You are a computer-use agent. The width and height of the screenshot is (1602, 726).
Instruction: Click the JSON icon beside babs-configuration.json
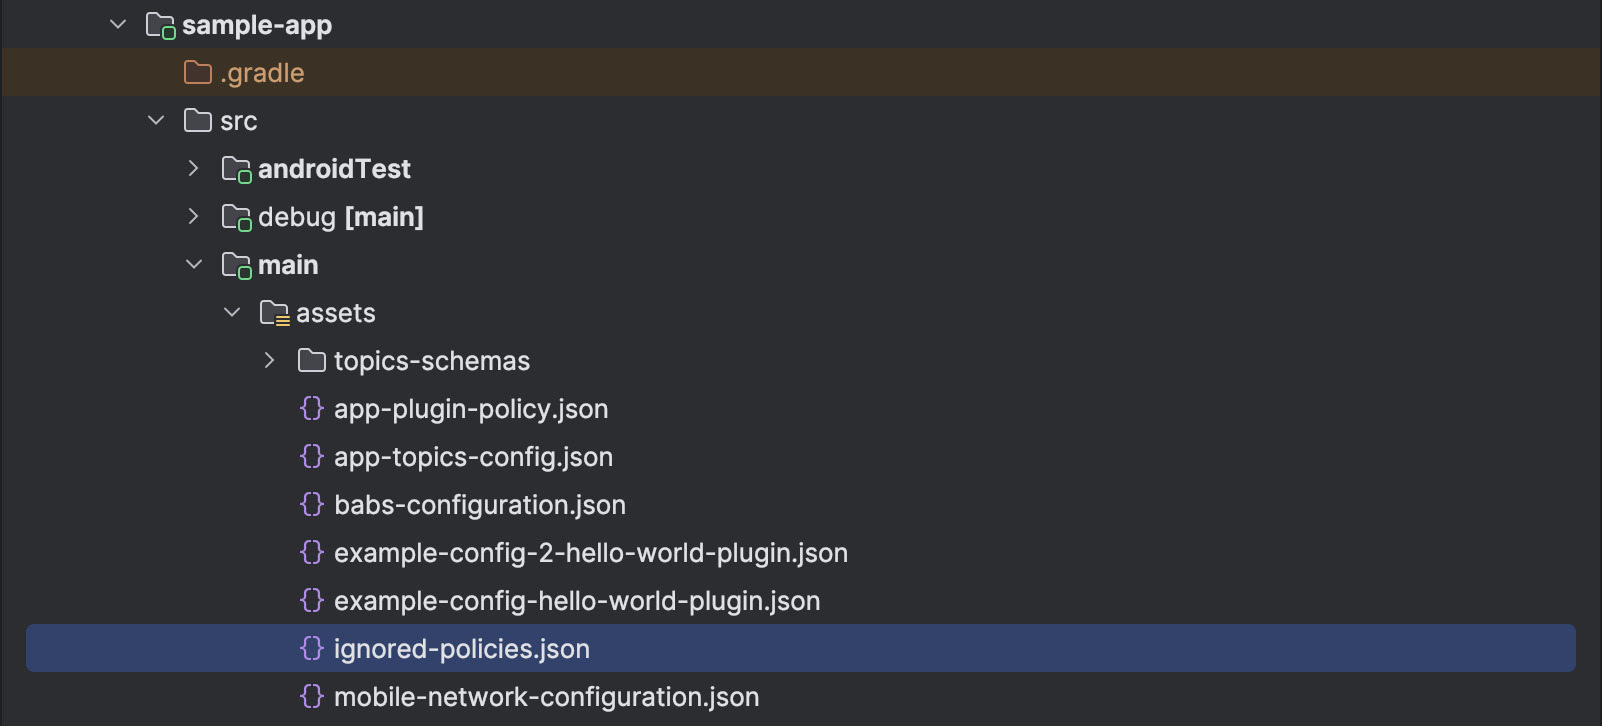pos(312,505)
